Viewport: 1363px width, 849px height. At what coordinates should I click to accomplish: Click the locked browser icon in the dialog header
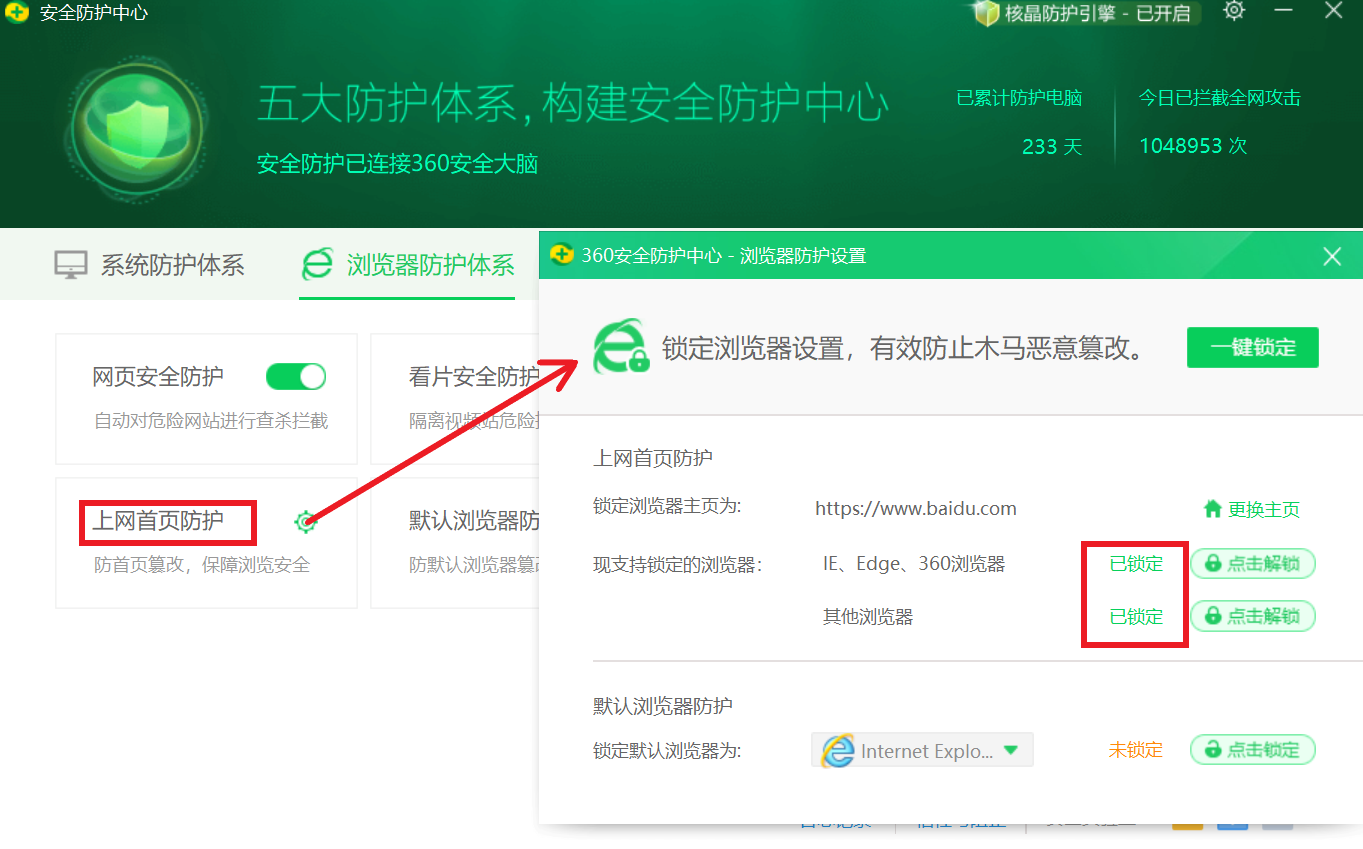coord(621,347)
